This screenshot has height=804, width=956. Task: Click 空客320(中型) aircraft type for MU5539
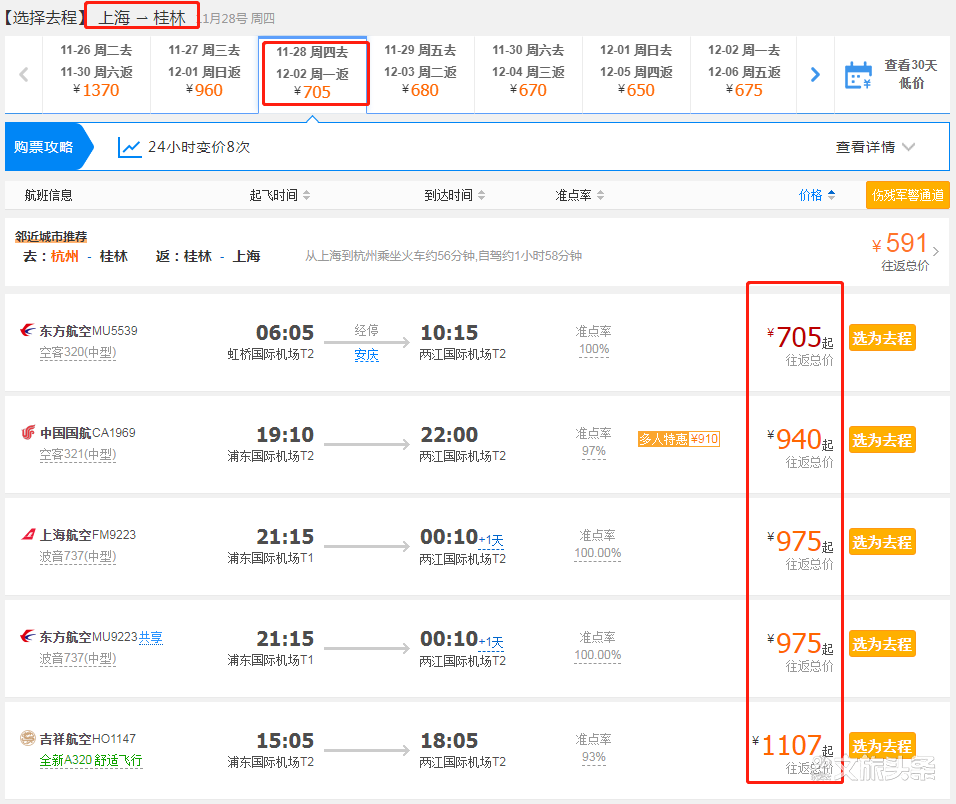click(77, 352)
